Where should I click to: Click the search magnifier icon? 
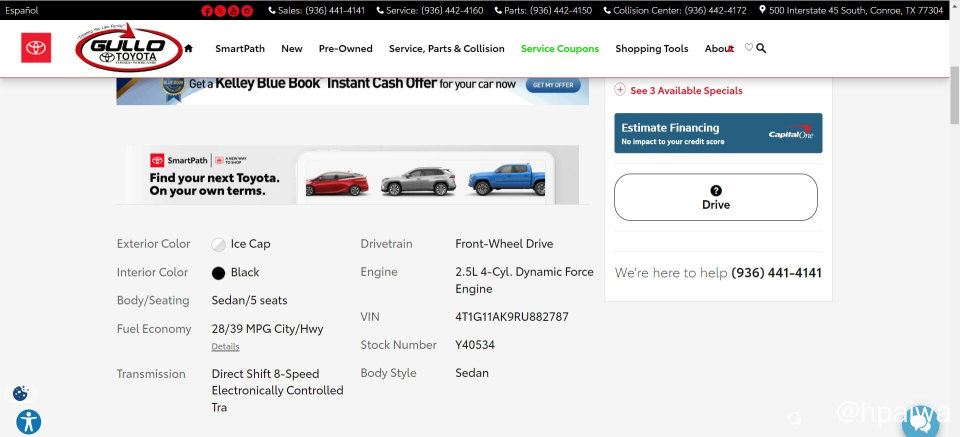point(762,48)
